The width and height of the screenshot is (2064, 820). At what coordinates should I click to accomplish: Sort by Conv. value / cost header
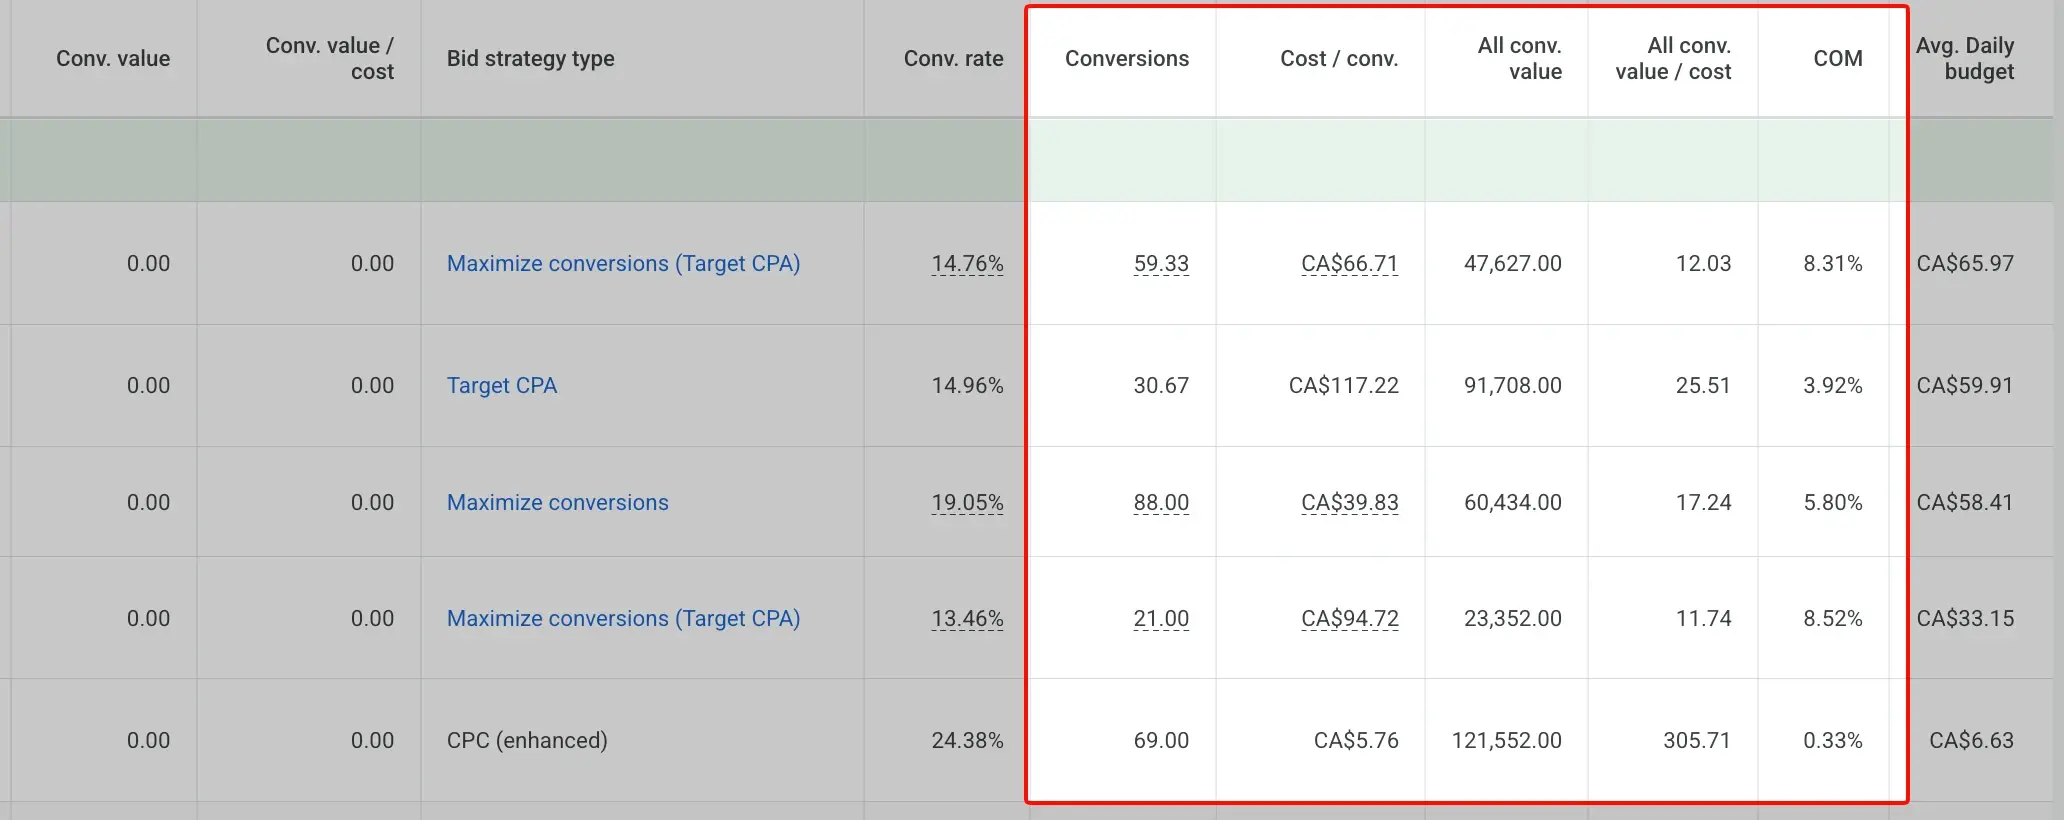[x=330, y=58]
